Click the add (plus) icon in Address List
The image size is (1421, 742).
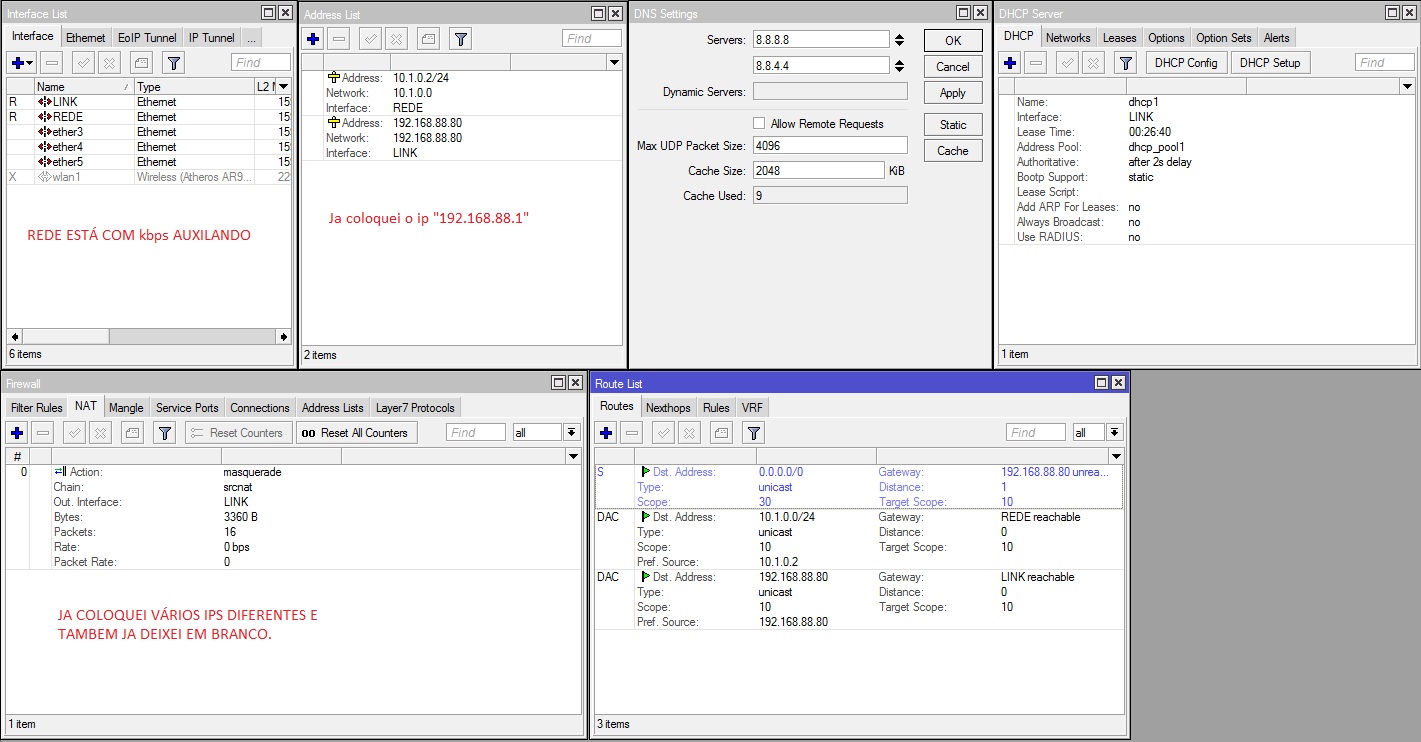[313, 39]
